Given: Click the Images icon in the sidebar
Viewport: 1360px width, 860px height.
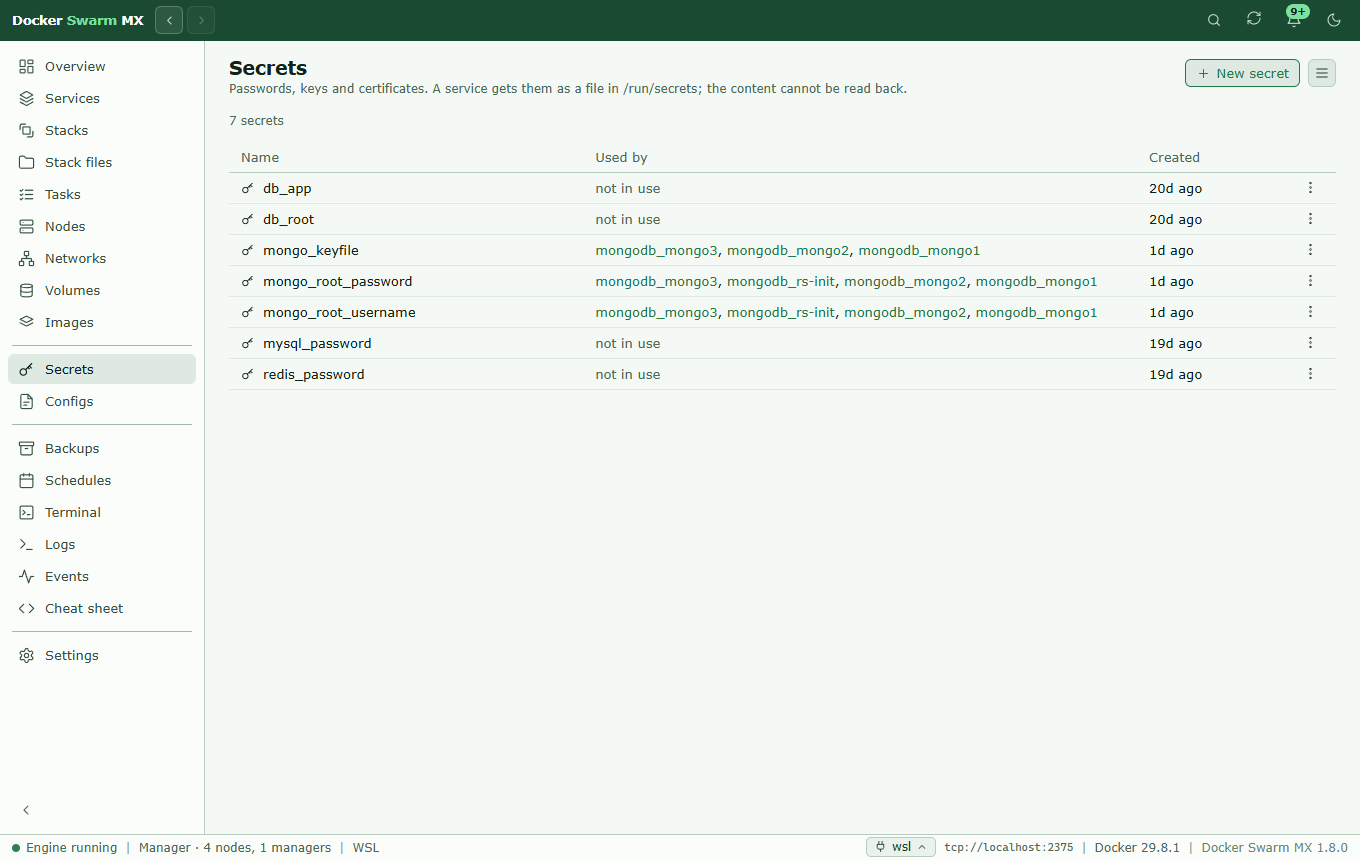Looking at the screenshot, I should pyautogui.click(x=27, y=322).
